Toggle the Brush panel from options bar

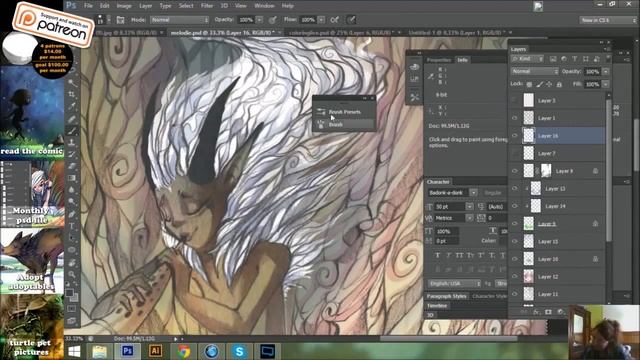point(120,20)
